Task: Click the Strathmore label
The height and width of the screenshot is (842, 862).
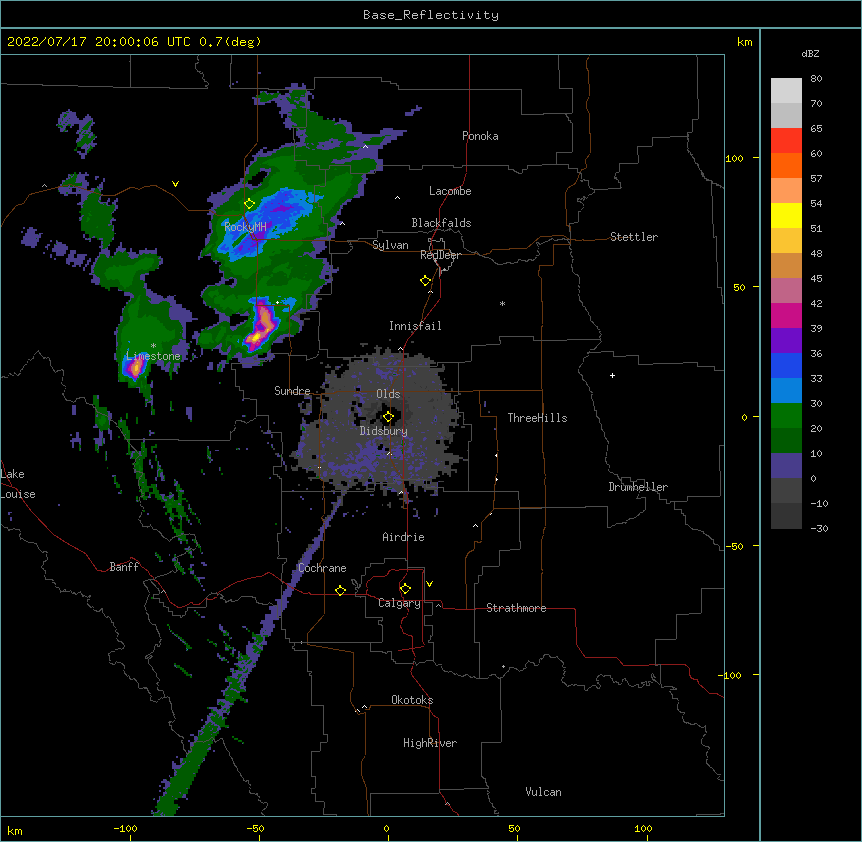Action: click(516, 608)
